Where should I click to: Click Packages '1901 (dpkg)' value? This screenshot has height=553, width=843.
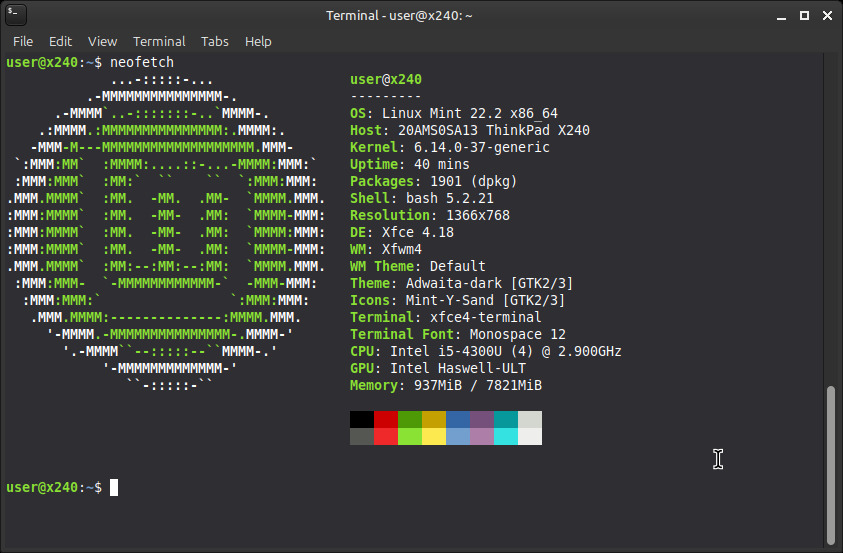[x=474, y=182]
